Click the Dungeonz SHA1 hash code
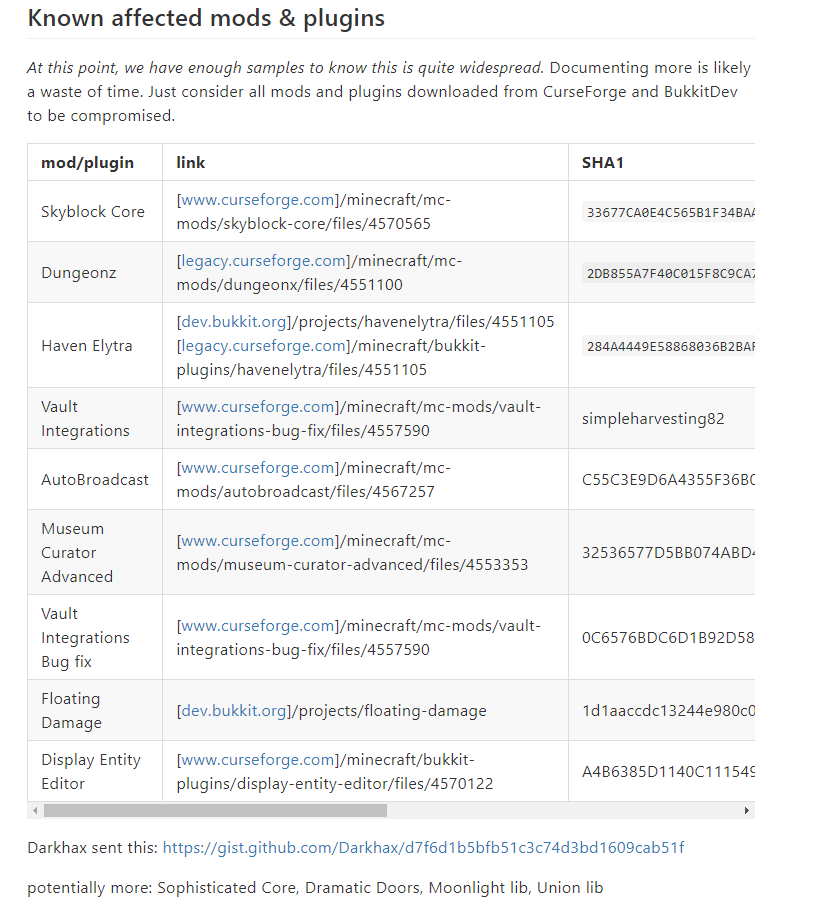The image size is (826, 911). point(669,273)
